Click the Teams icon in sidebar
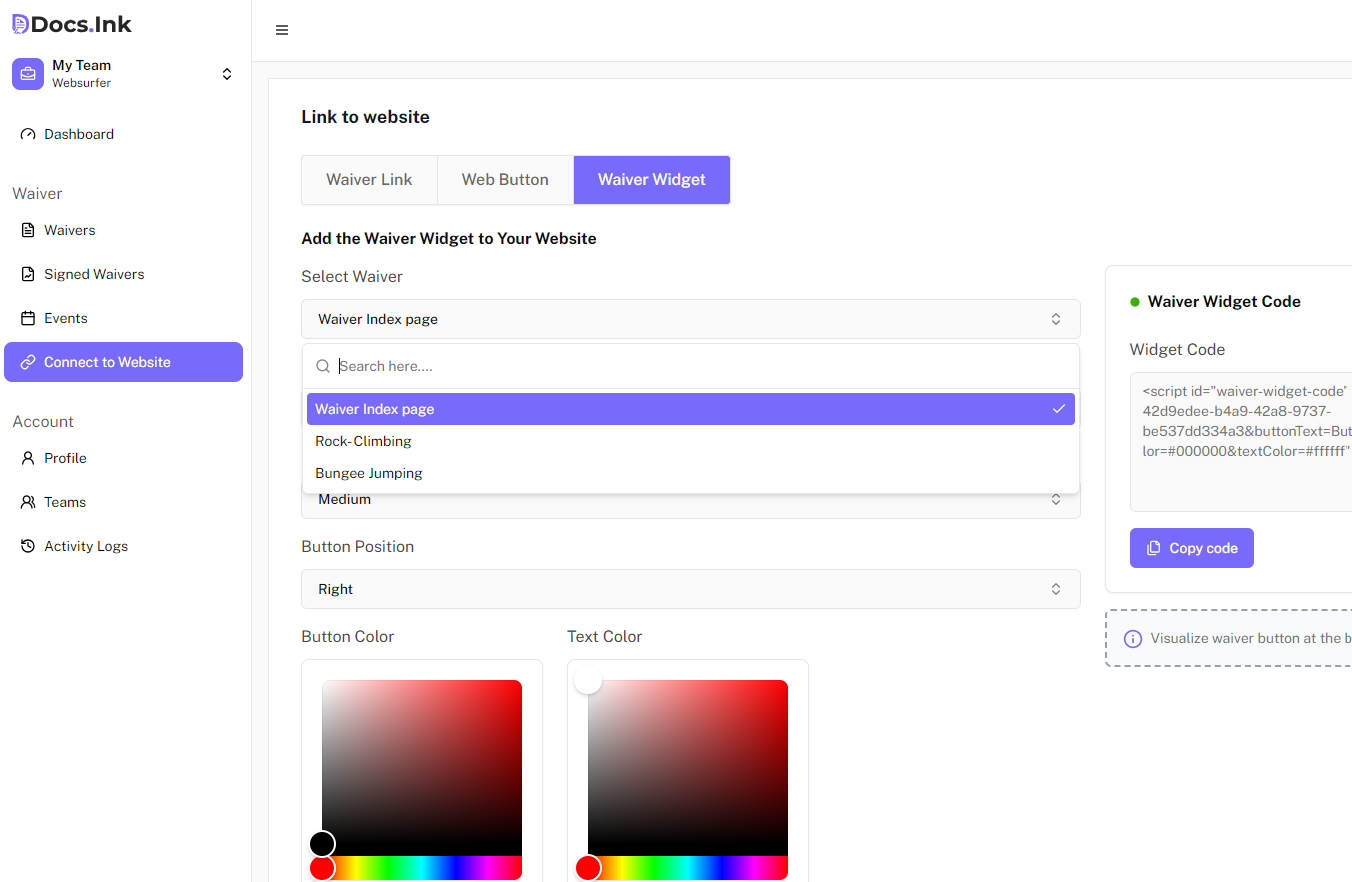The image size is (1352, 882). click(28, 502)
